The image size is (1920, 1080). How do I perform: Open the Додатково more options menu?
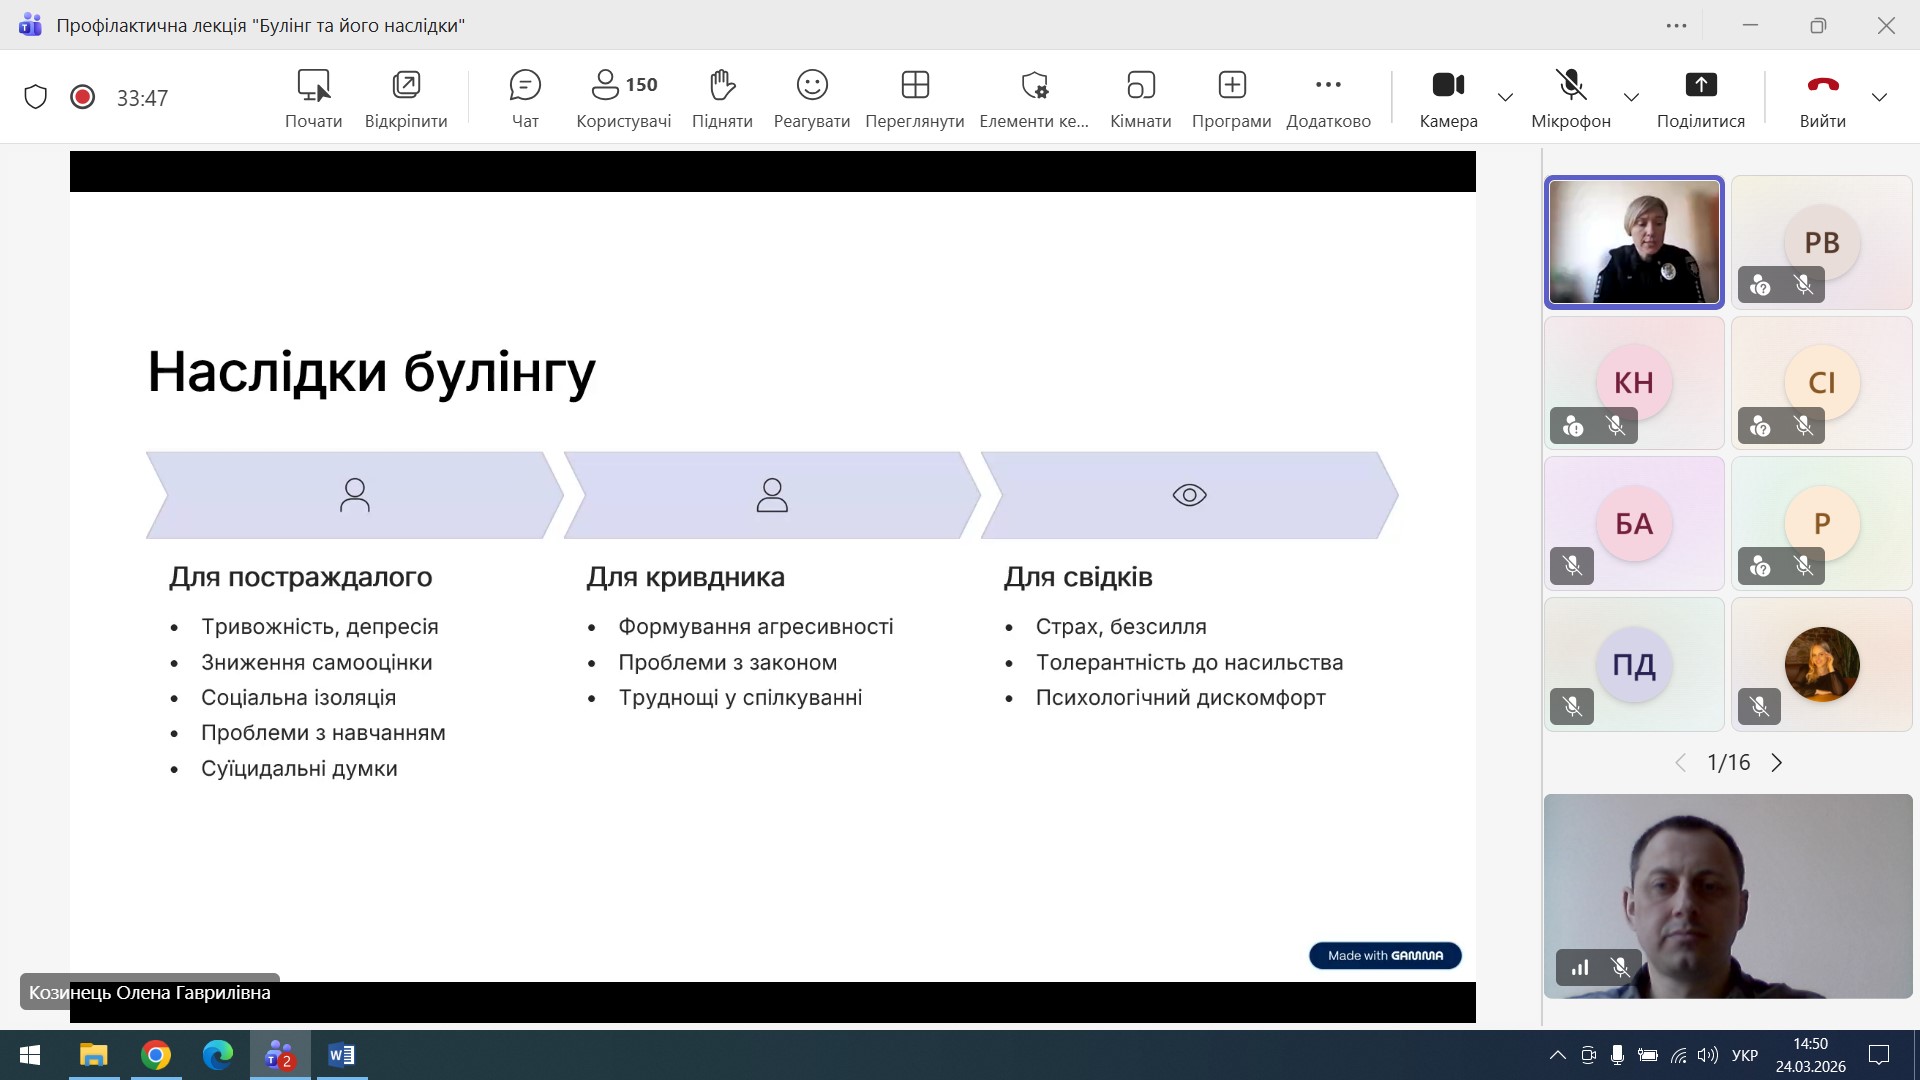pos(1328,97)
